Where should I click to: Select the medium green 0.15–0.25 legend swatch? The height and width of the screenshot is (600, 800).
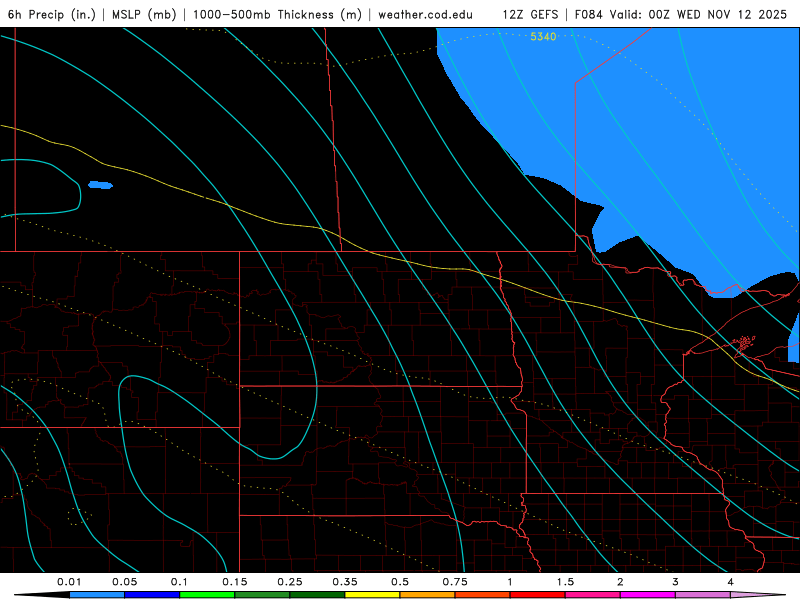[262, 595]
